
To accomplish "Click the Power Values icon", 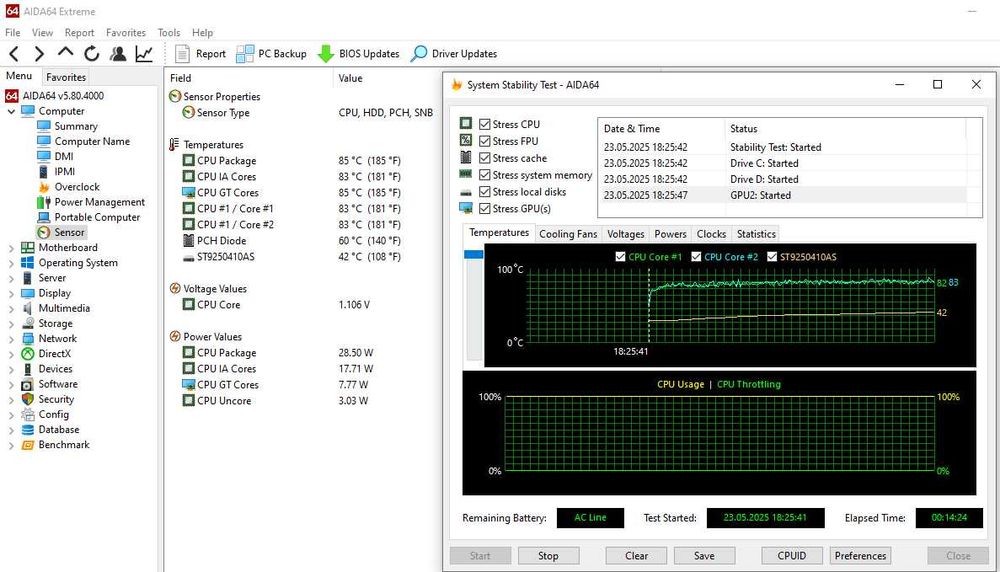I will pyautogui.click(x=175, y=336).
